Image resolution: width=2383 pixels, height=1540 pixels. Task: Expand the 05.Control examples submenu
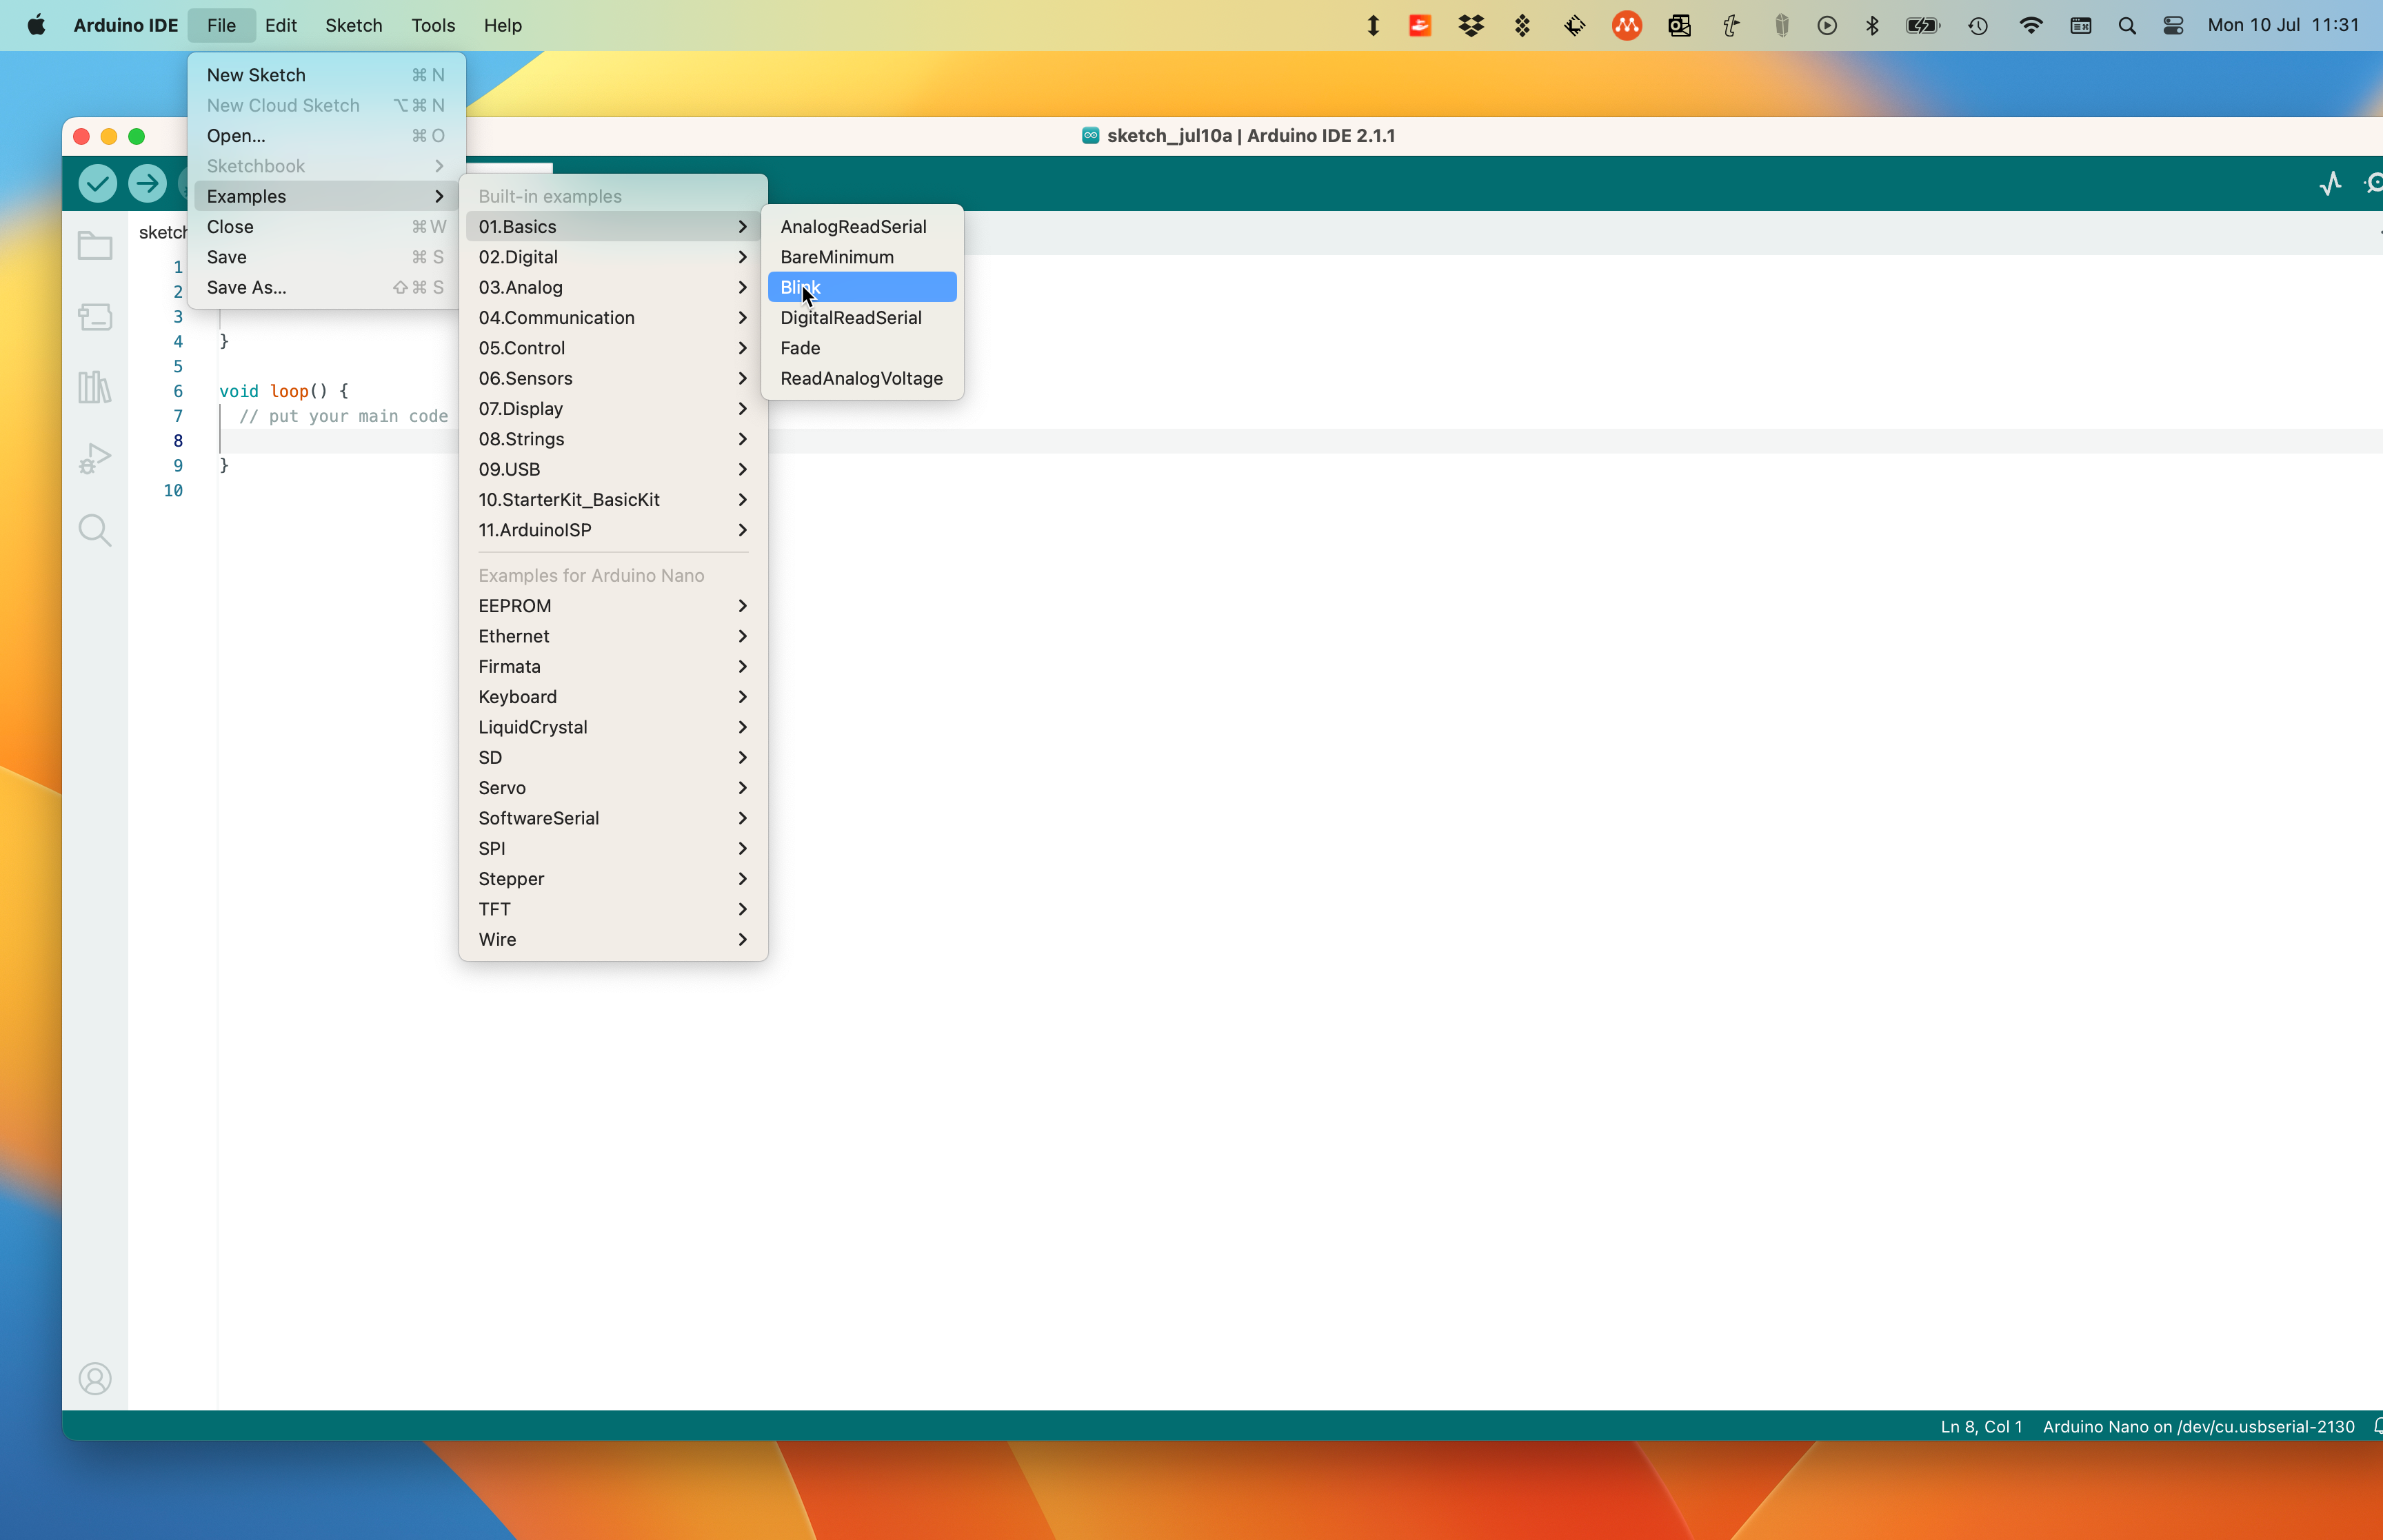click(x=613, y=348)
